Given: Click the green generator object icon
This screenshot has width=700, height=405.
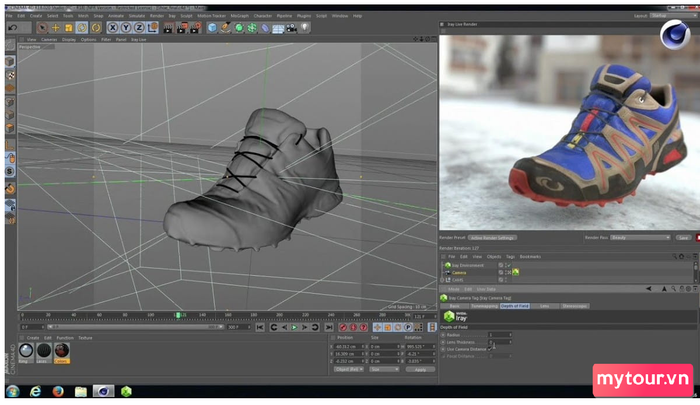Looking at the screenshot, I should [239, 28].
